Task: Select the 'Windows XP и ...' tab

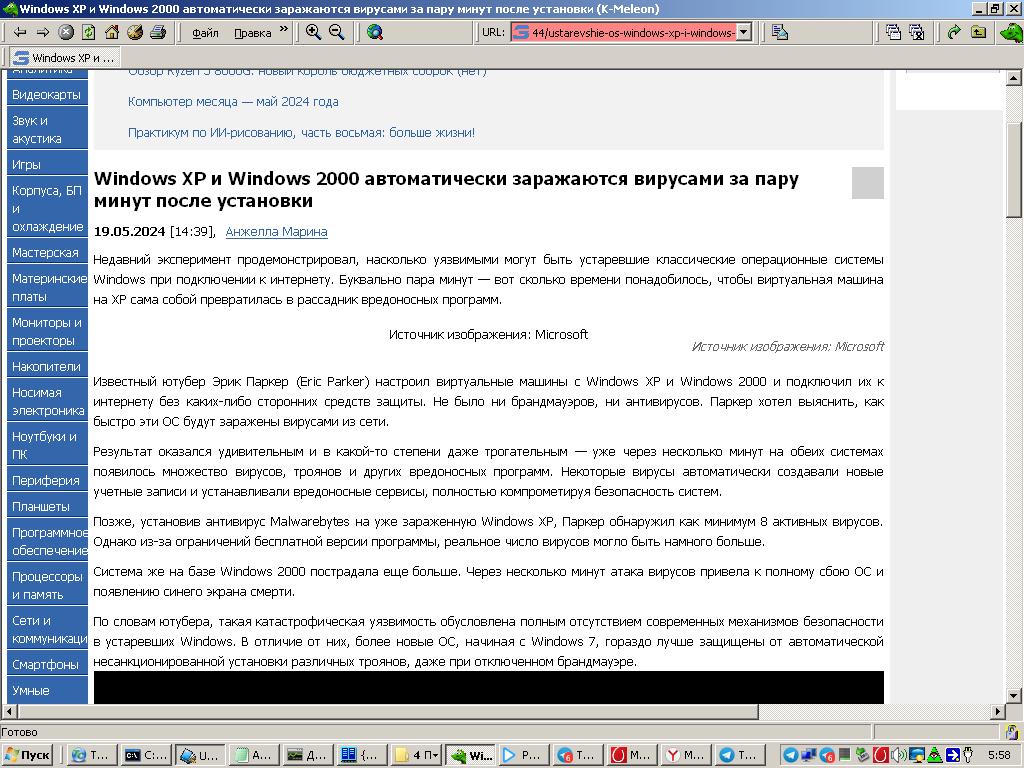Action: [x=64, y=57]
